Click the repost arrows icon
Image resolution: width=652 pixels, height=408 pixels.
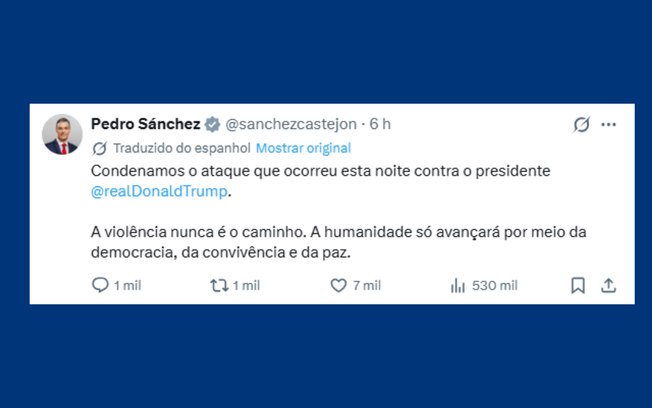217,285
